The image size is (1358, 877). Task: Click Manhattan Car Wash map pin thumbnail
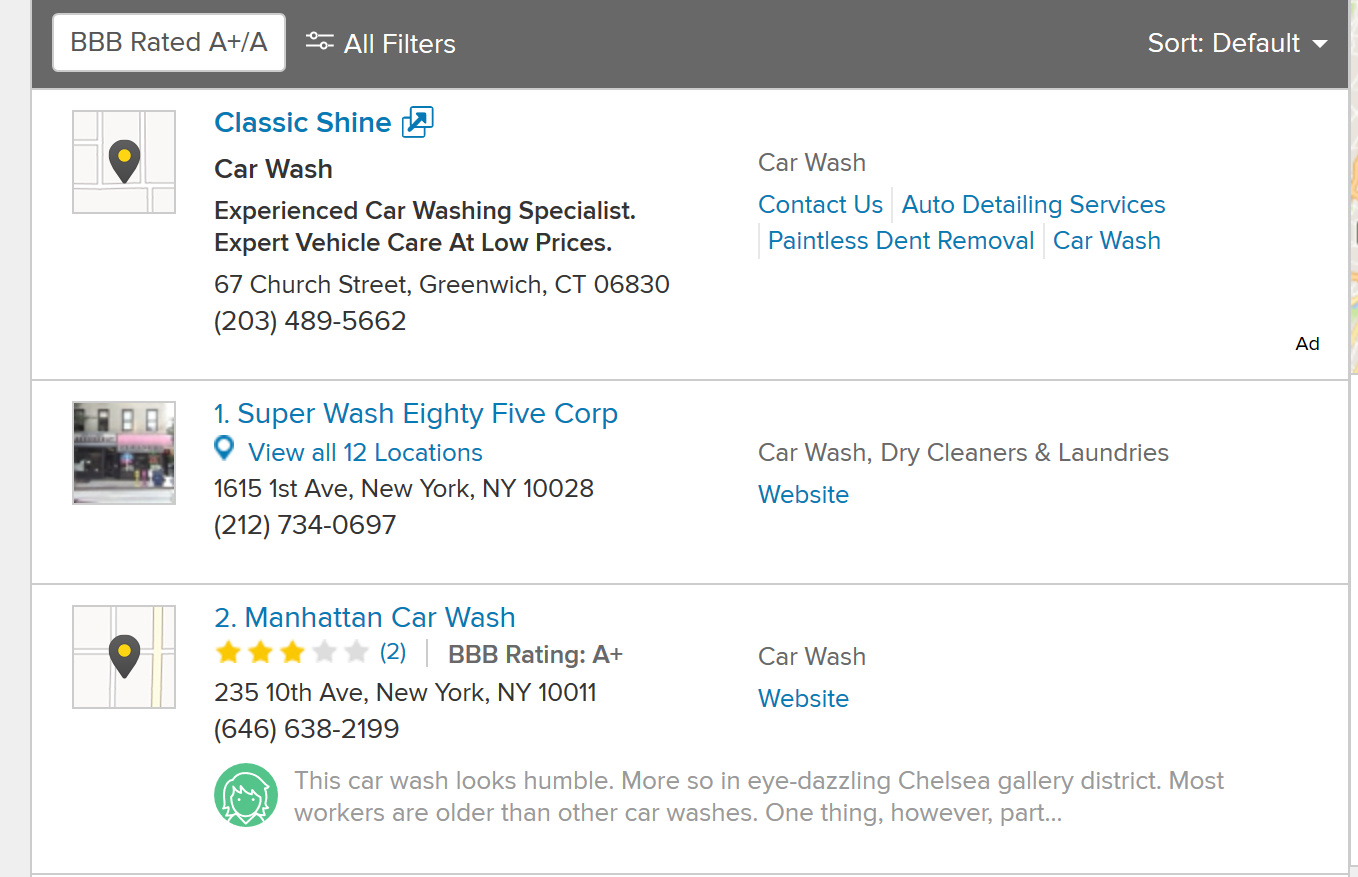124,657
